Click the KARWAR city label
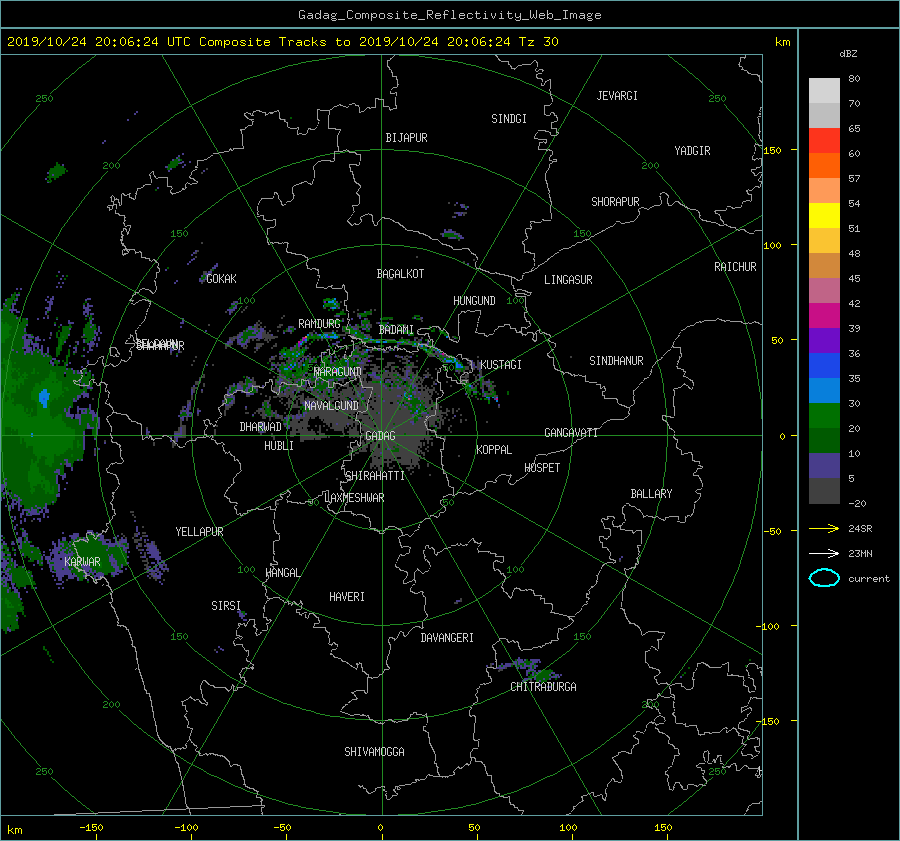Image resolution: width=900 pixels, height=841 pixels. click(x=82, y=562)
